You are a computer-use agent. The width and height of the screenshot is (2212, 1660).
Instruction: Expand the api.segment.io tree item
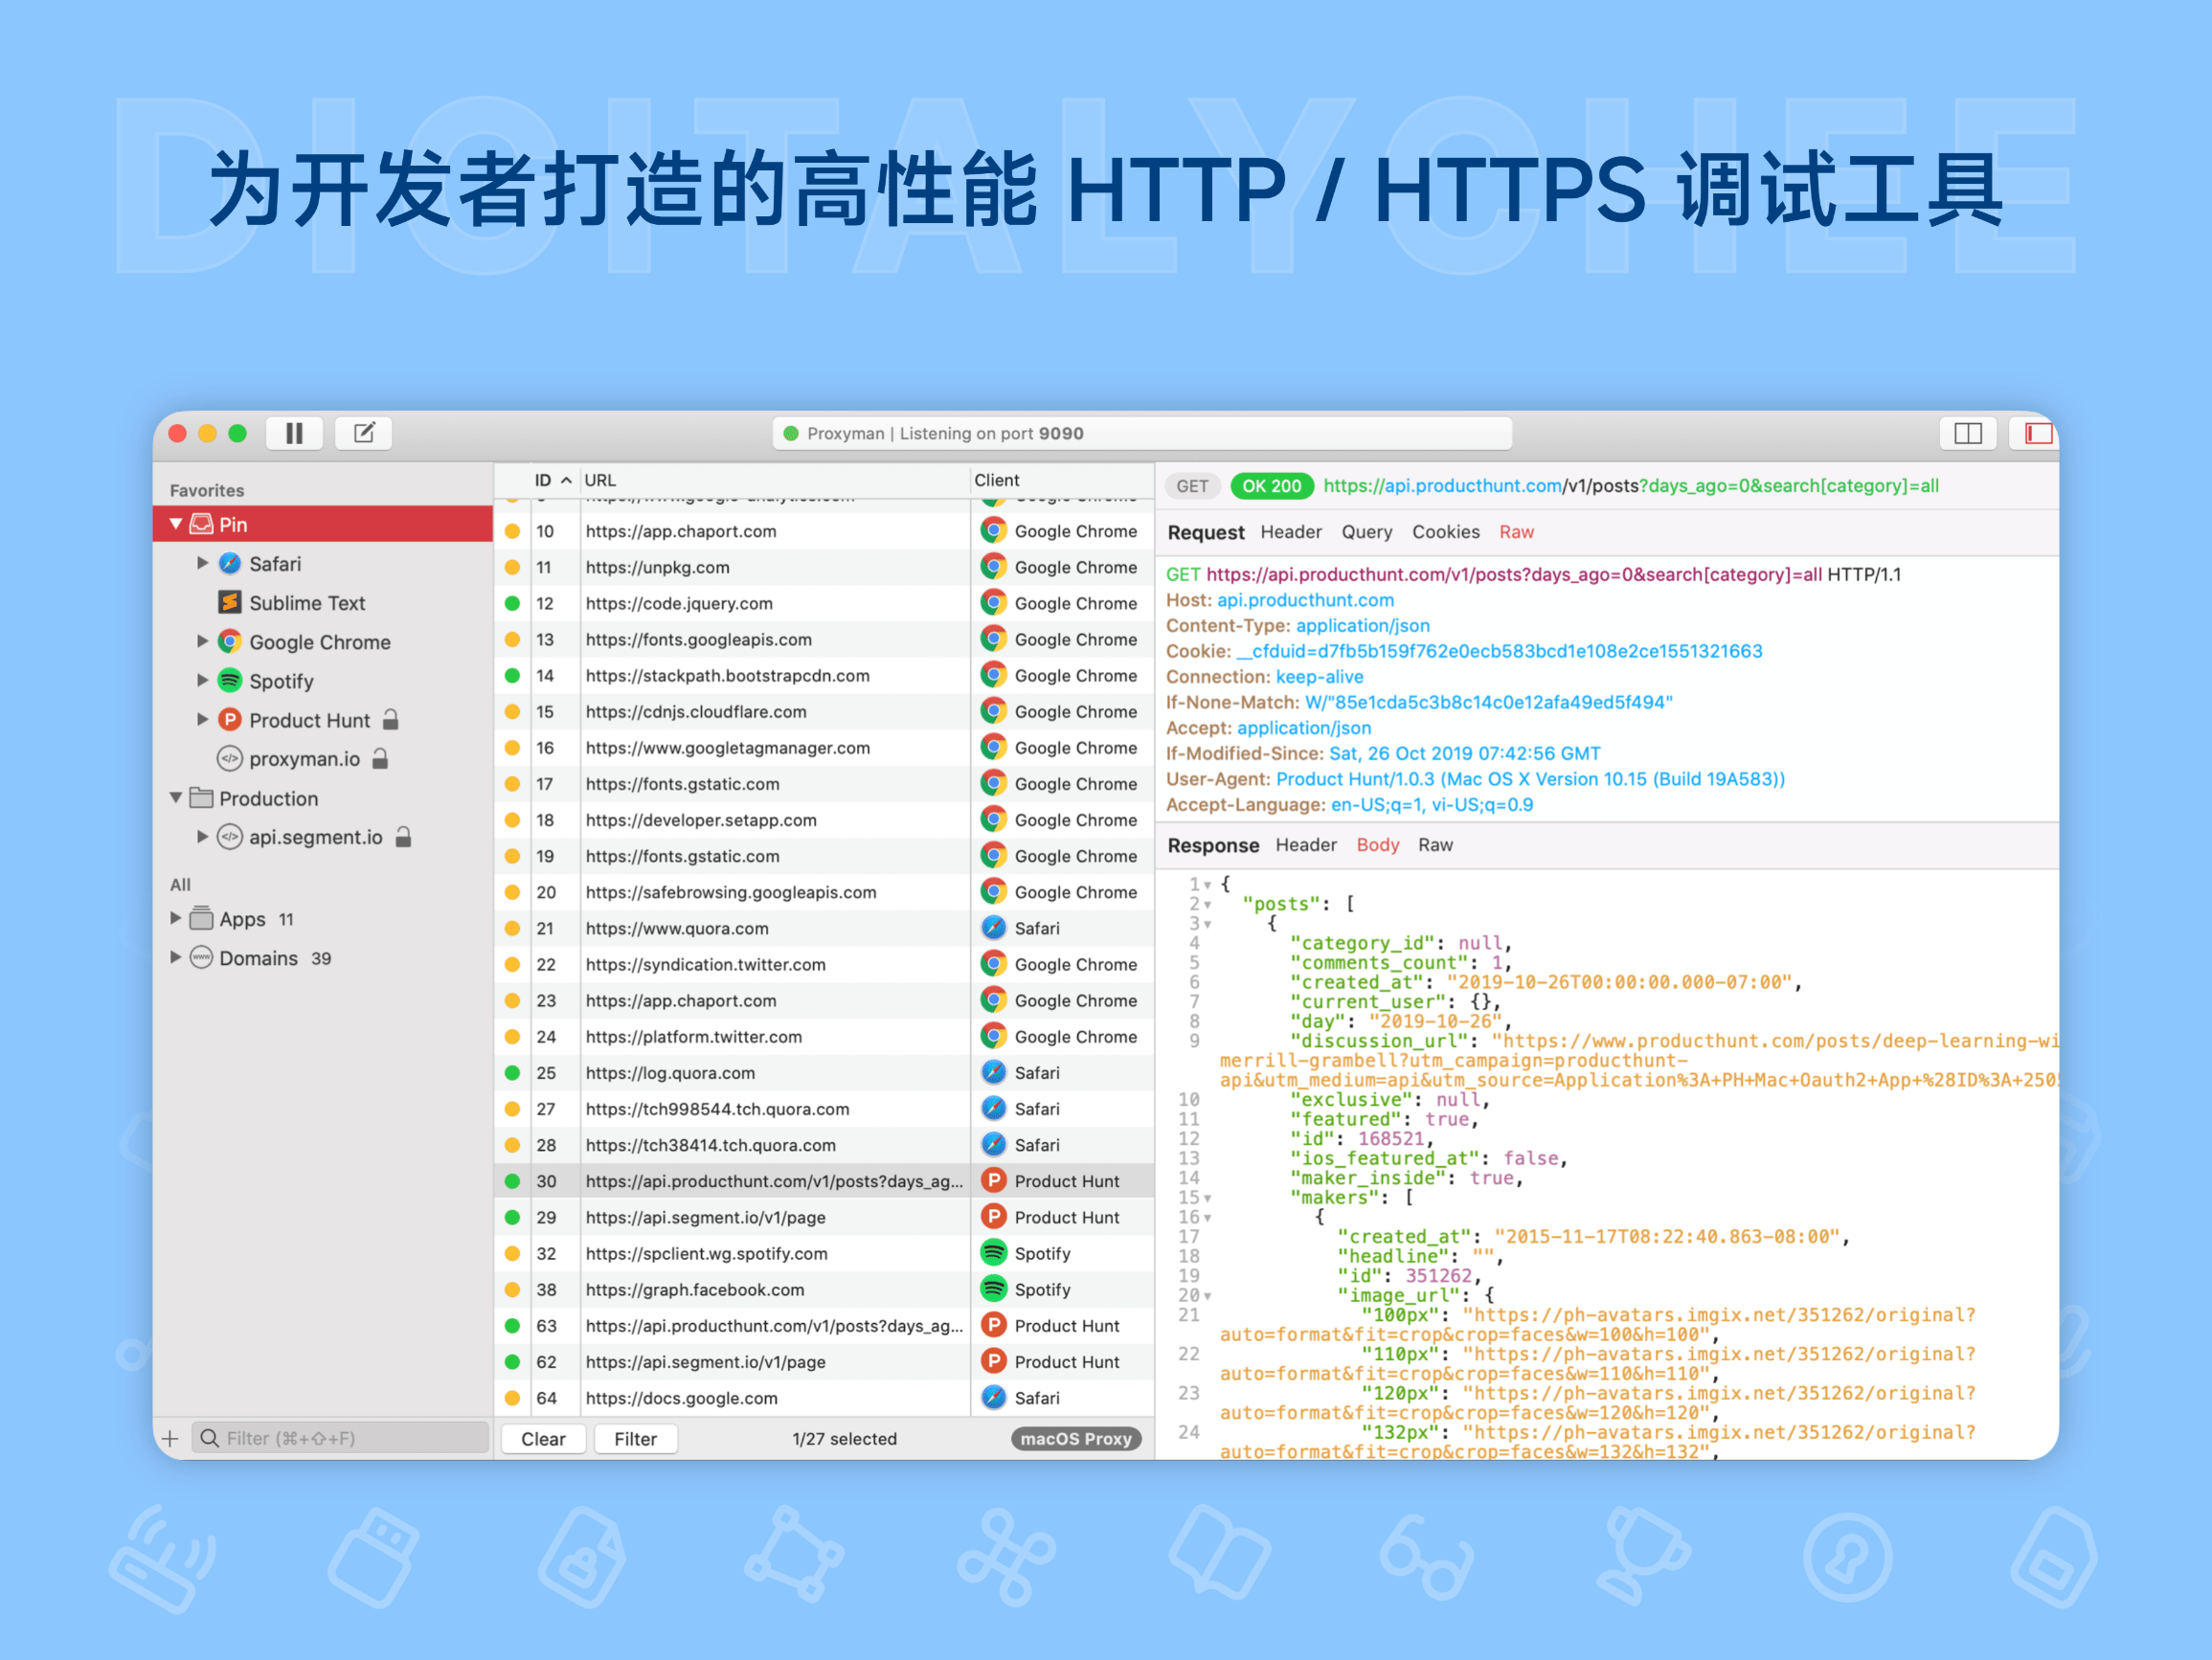pyautogui.click(x=202, y=836)
